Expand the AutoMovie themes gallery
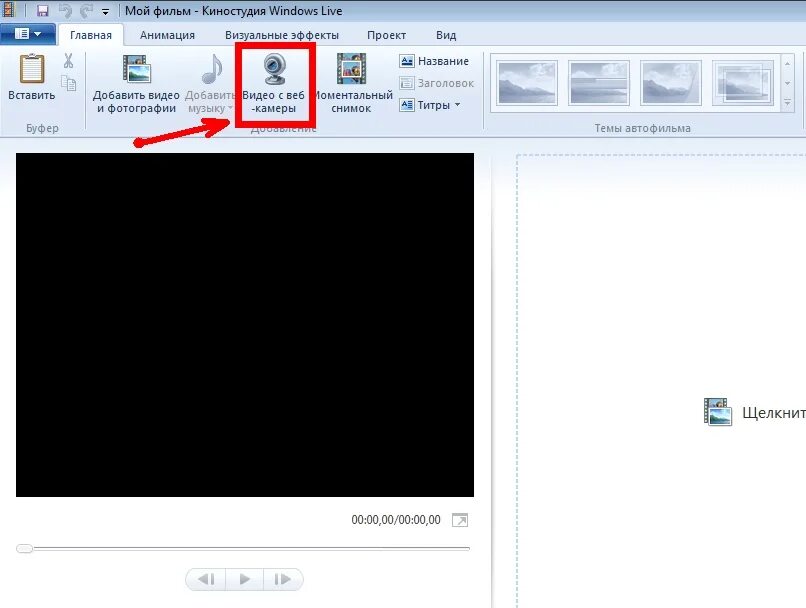Viewport: 806px width, 608px height. 787,104
